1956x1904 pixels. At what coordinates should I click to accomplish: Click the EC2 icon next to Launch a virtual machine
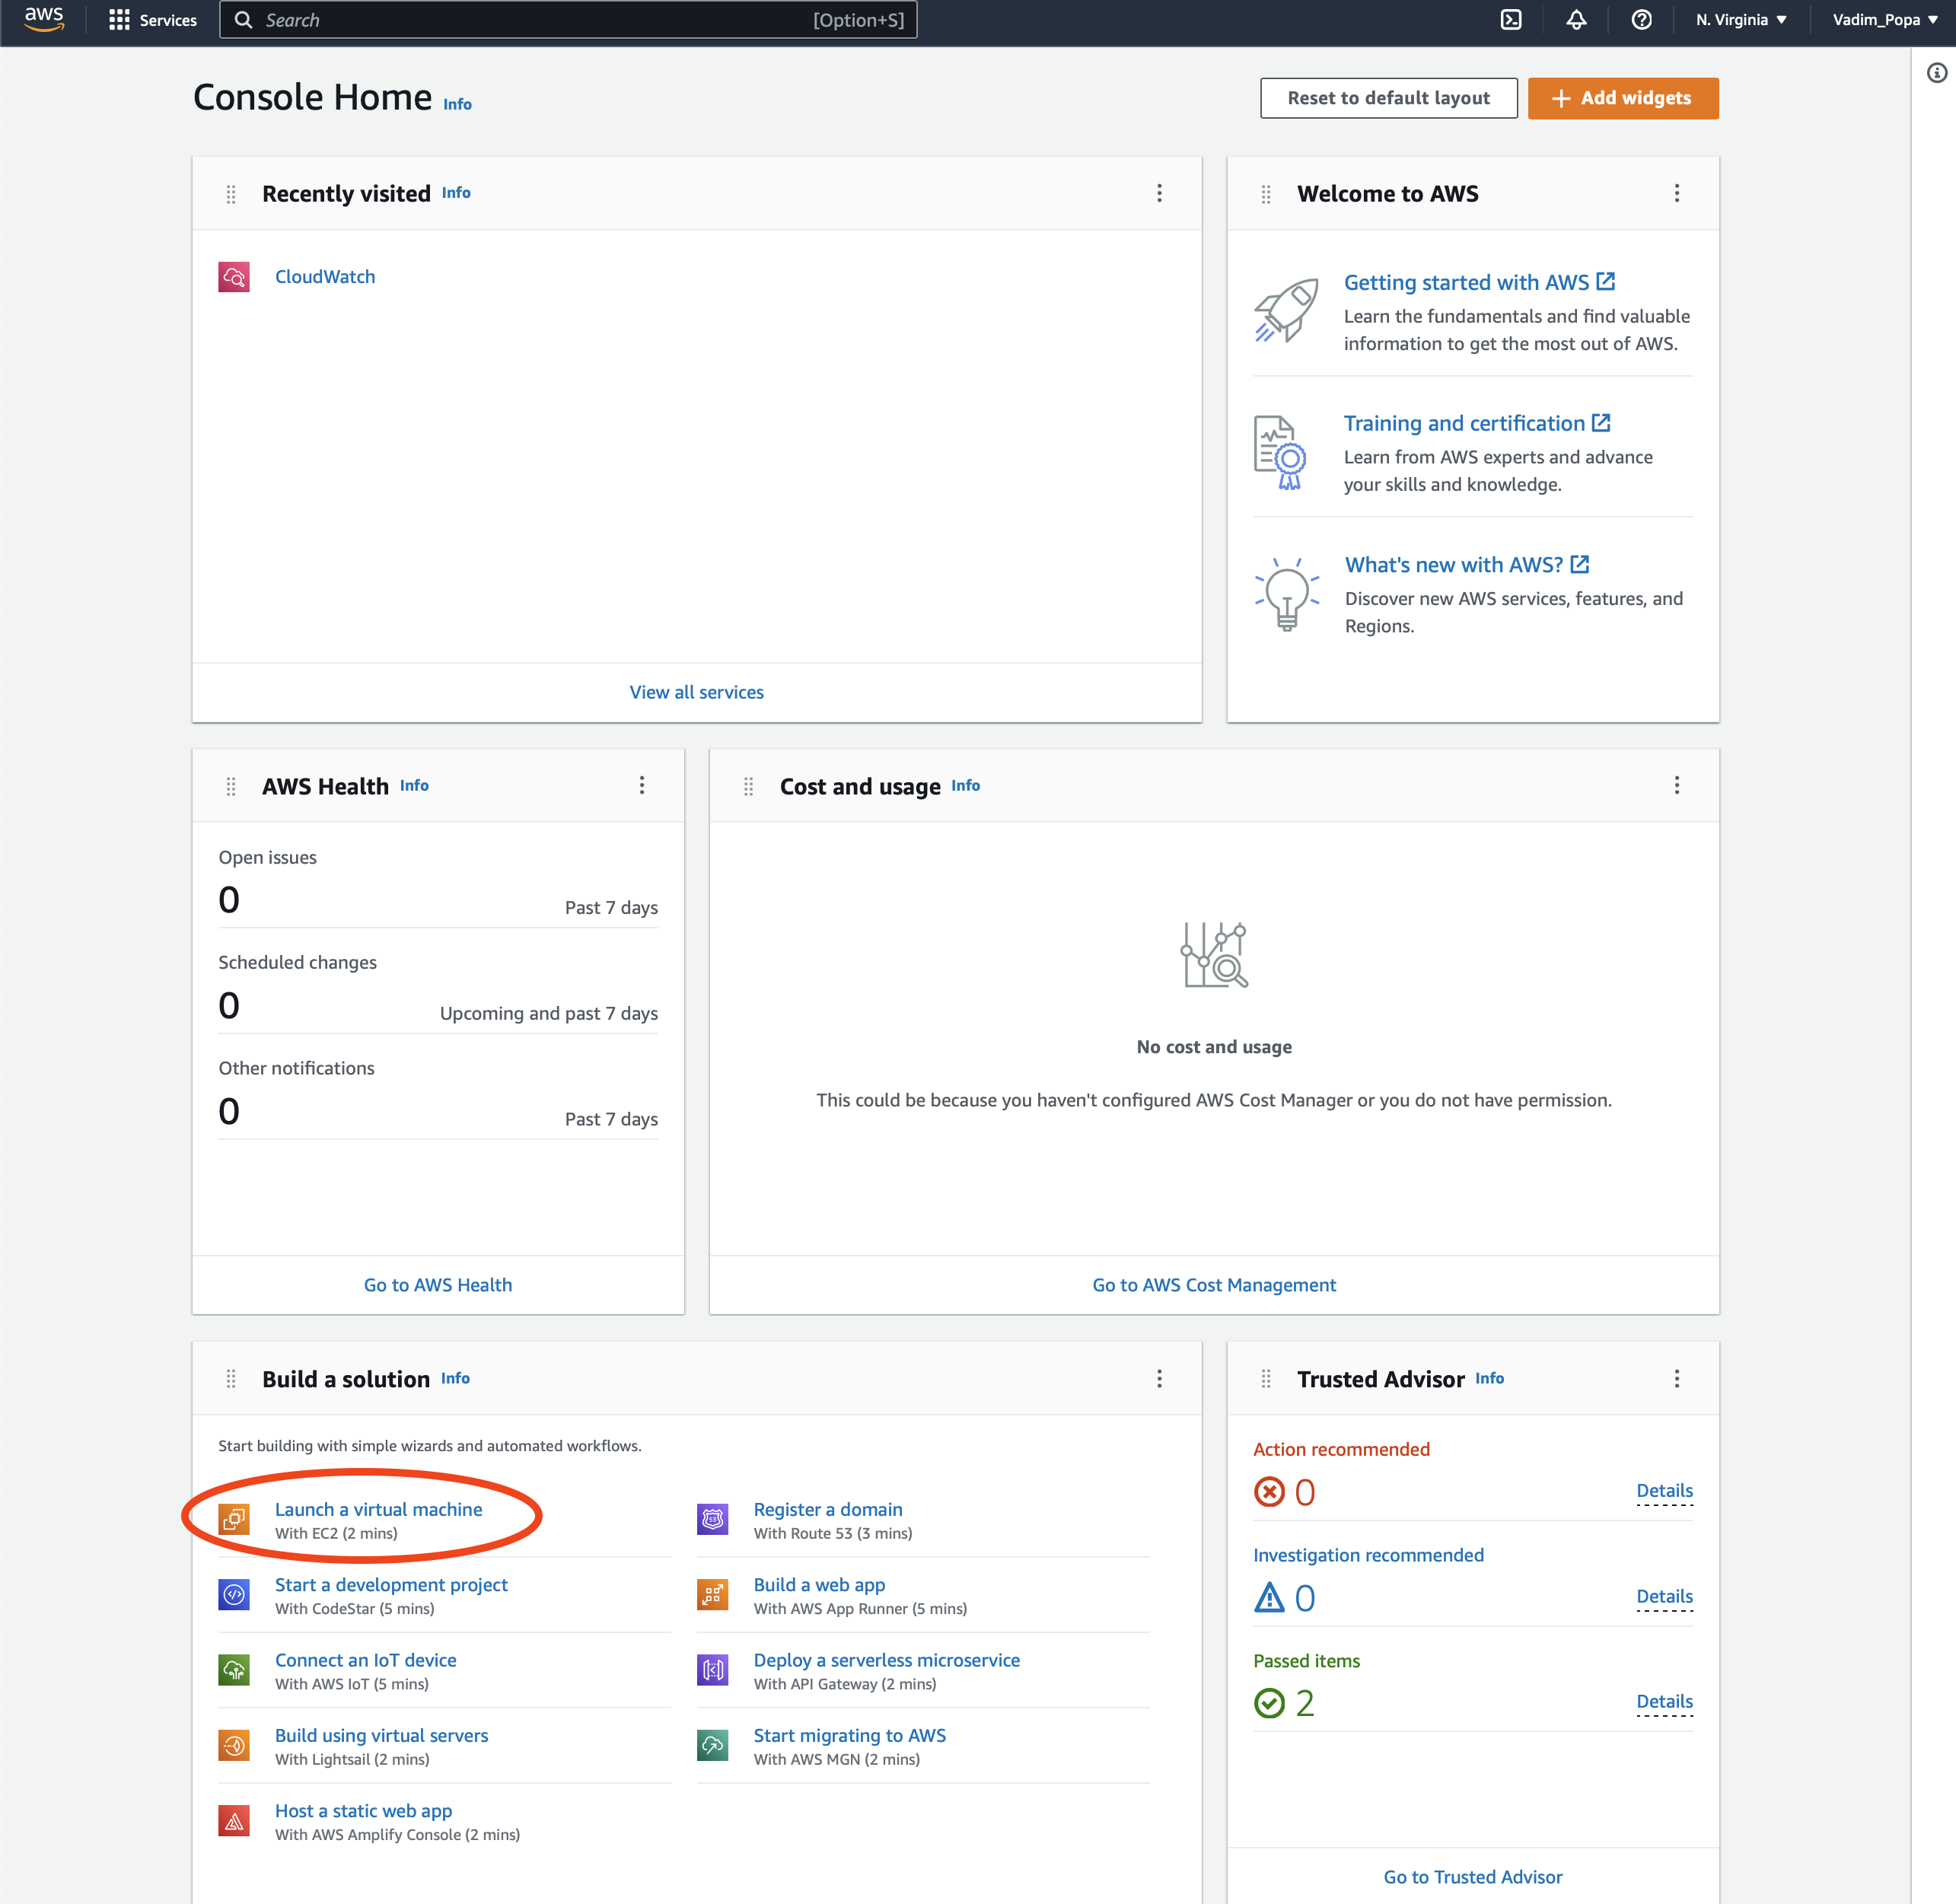(x=234, y=1519)
